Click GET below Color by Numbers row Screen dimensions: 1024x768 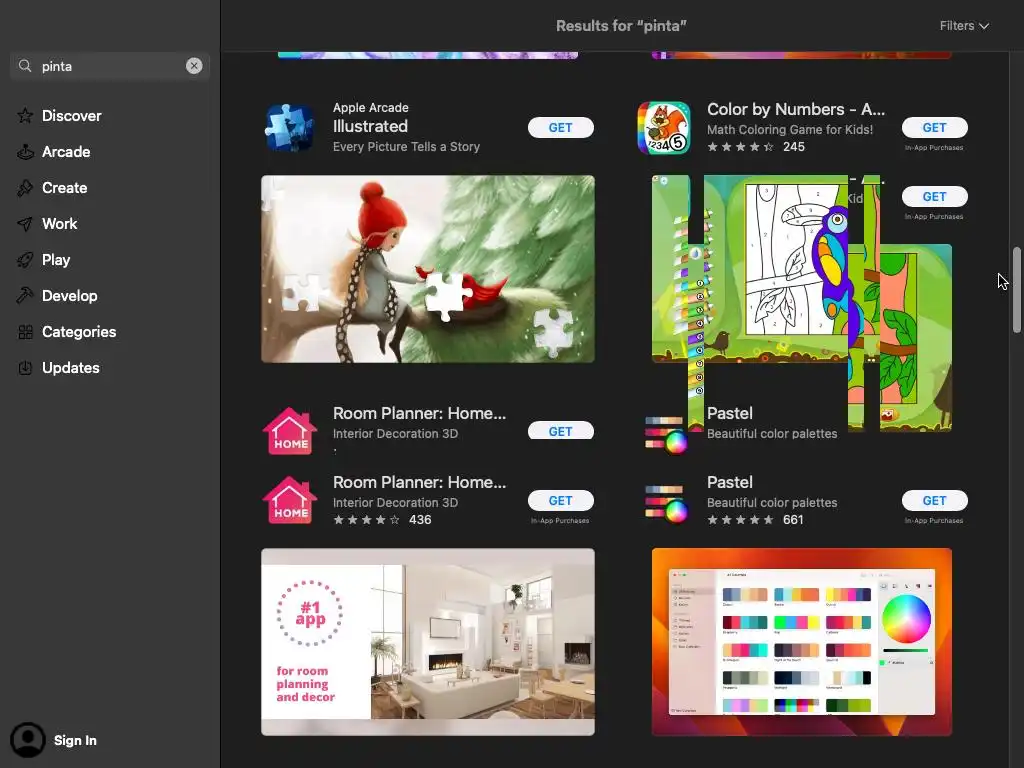click(935, 197)
